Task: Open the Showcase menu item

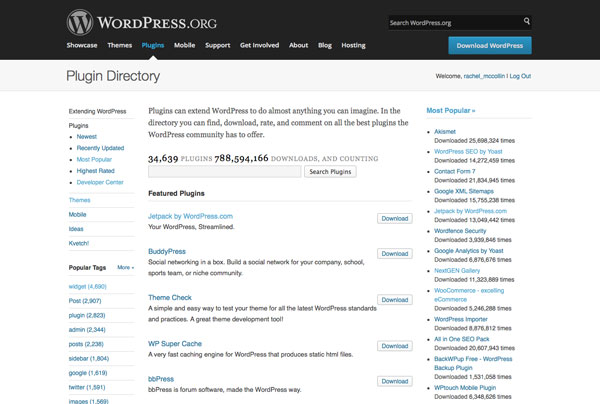Action: [82, 45]
